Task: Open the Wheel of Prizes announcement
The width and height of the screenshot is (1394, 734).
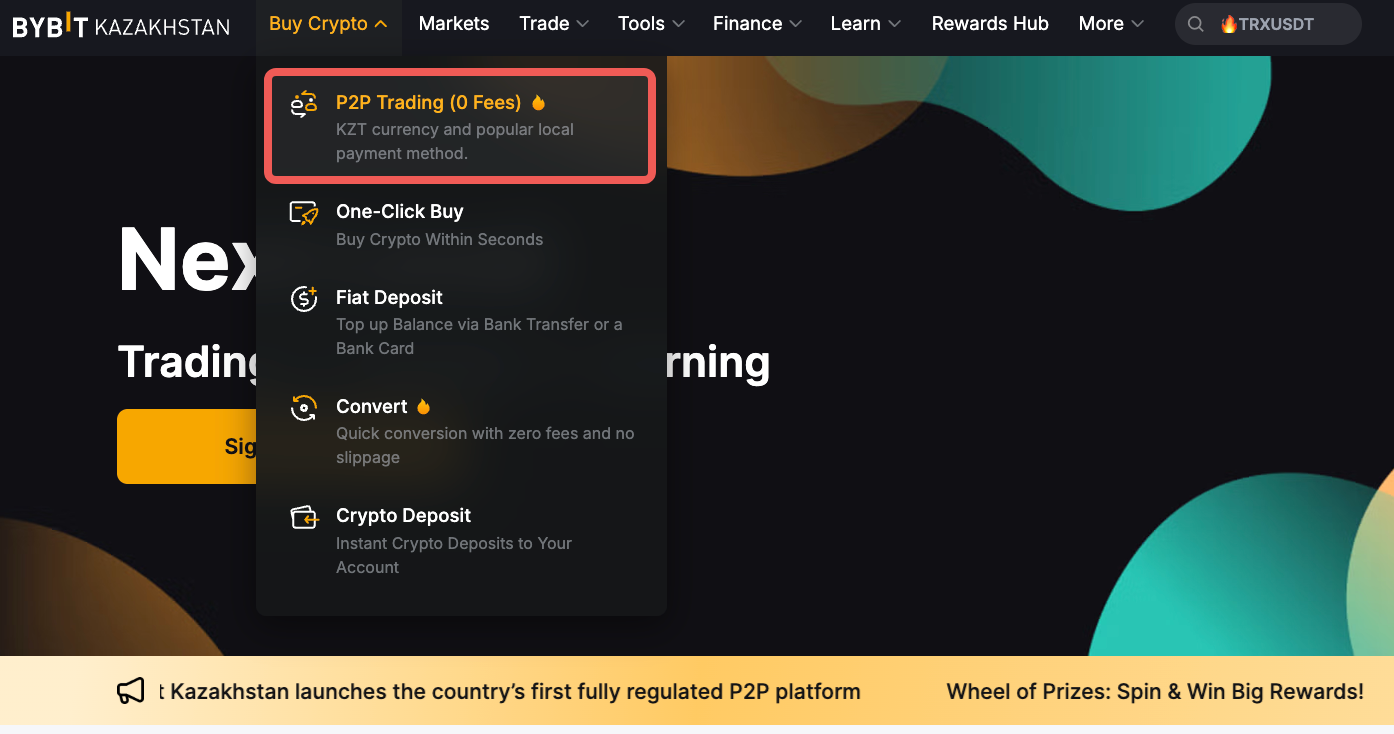Action: tap(1154, 691)
